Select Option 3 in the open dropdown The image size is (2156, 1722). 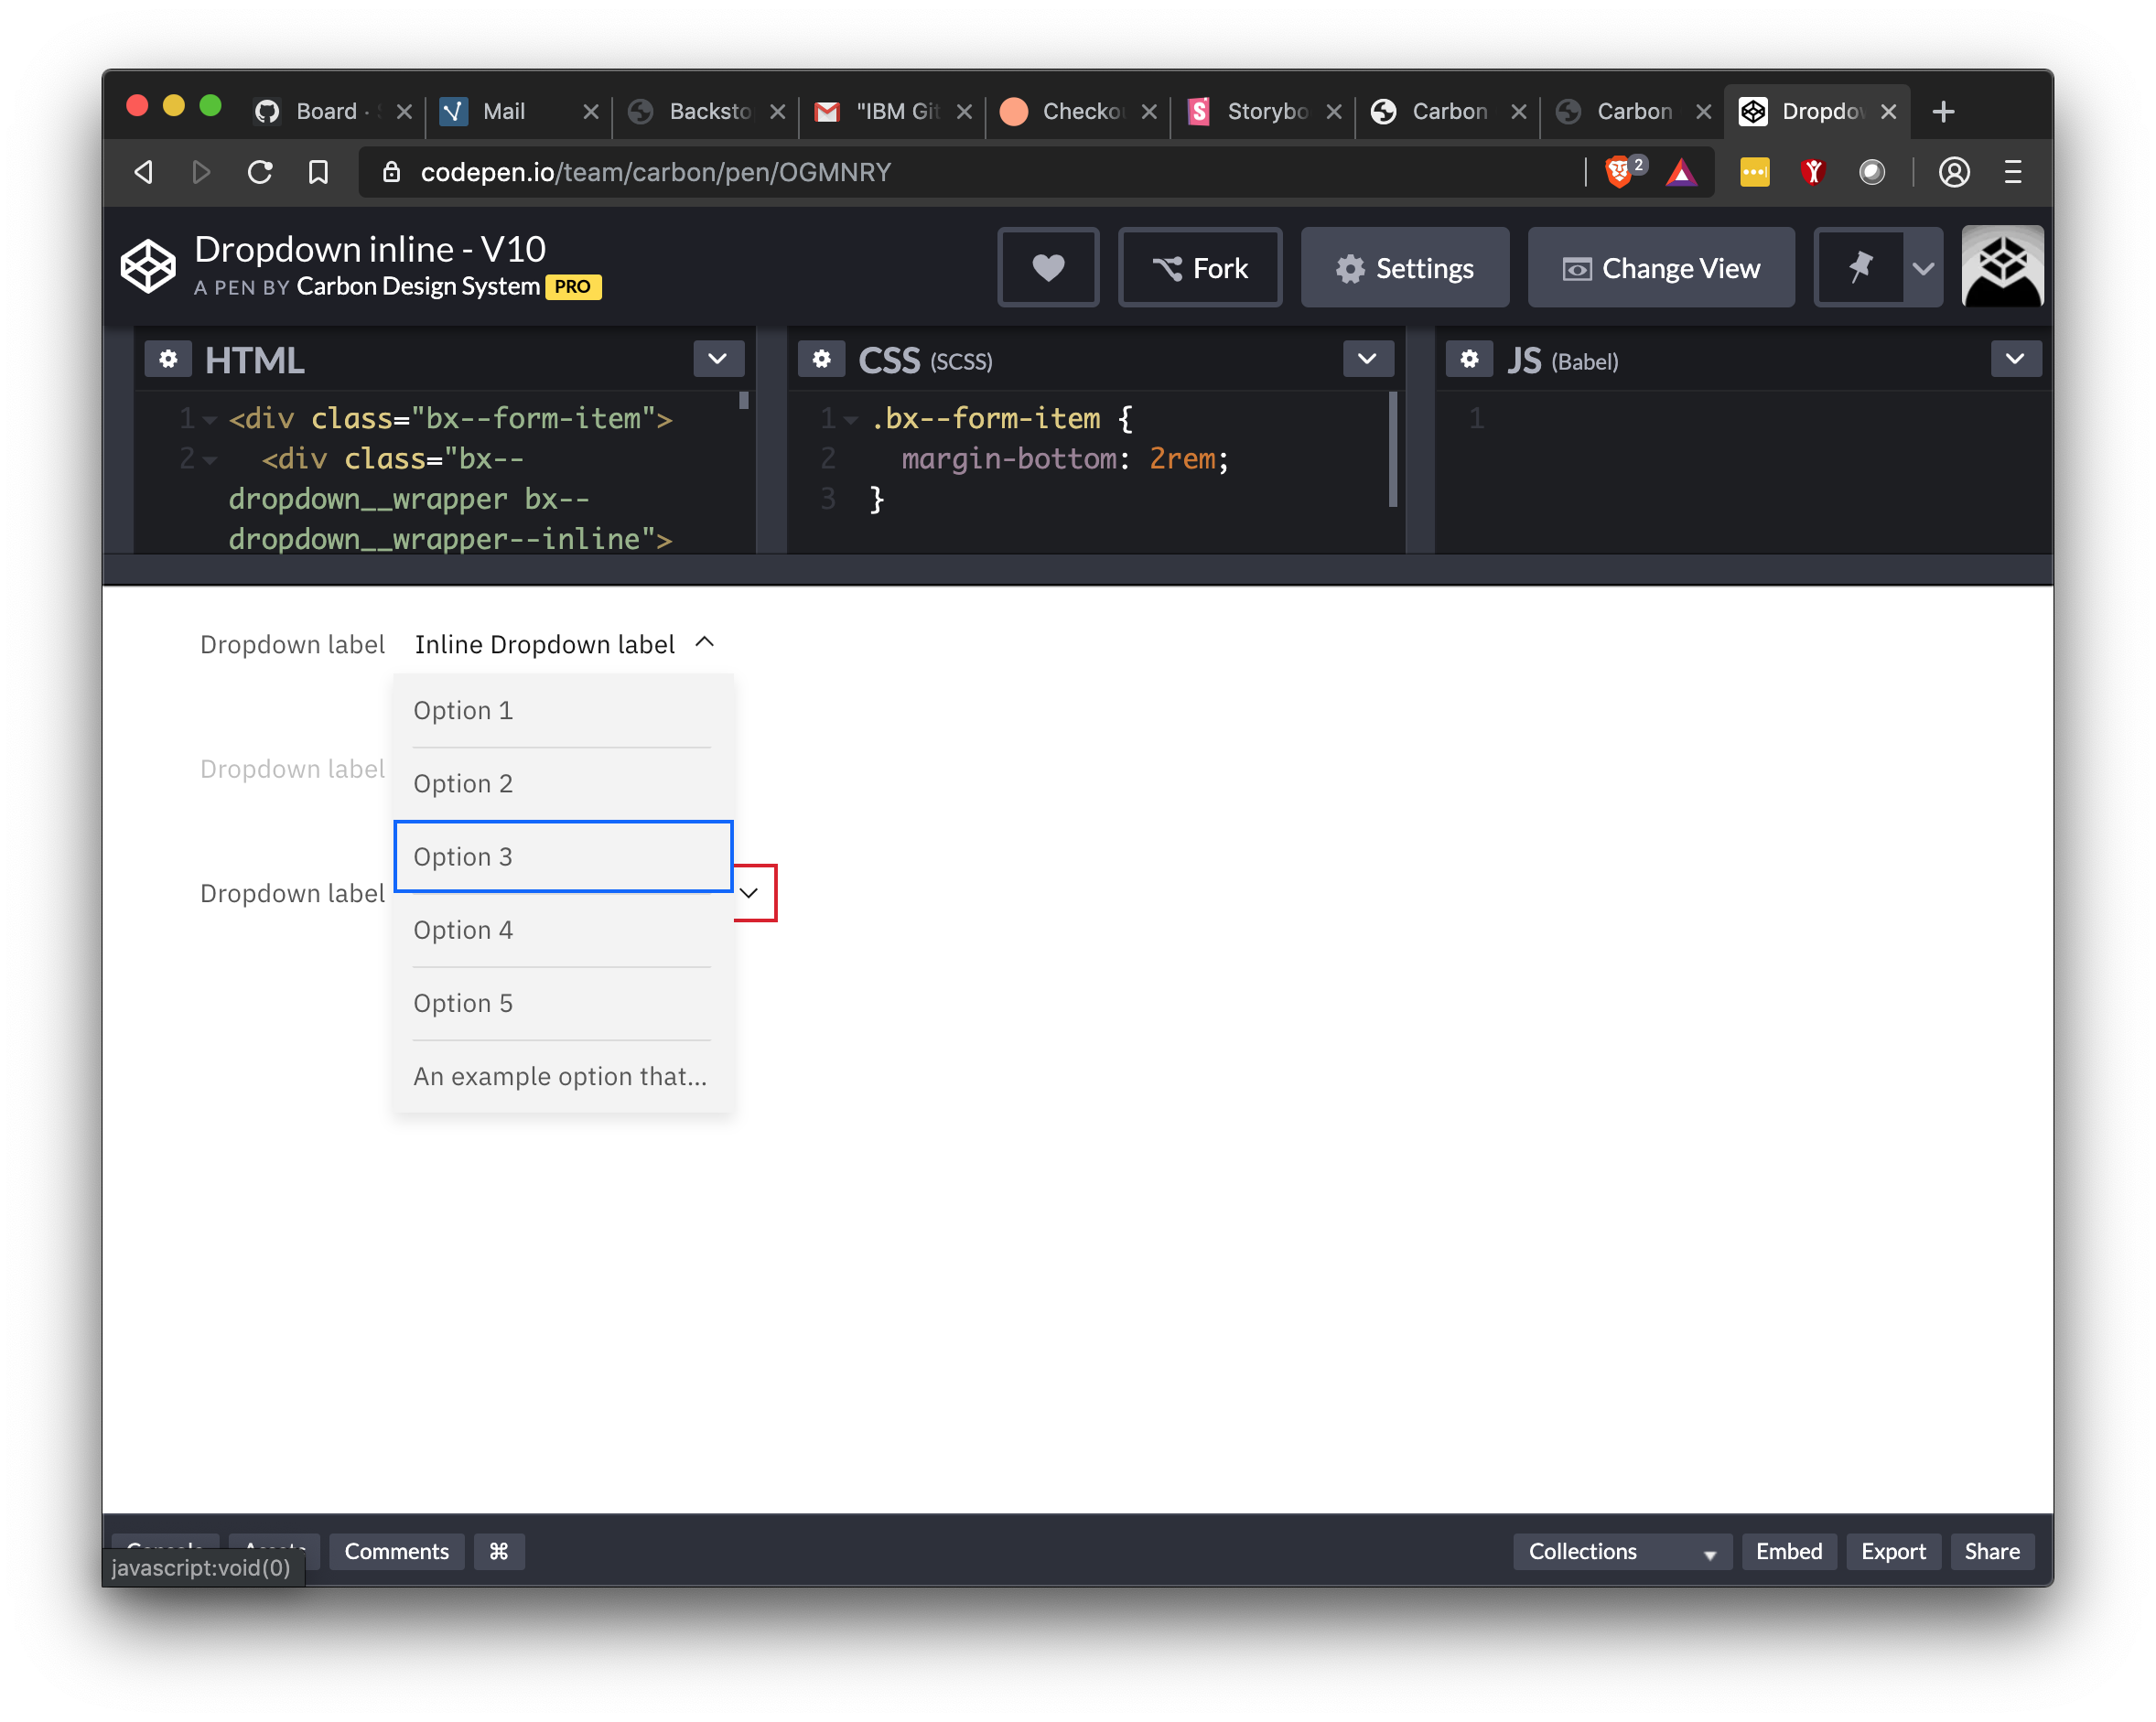(x=563, y=856)
